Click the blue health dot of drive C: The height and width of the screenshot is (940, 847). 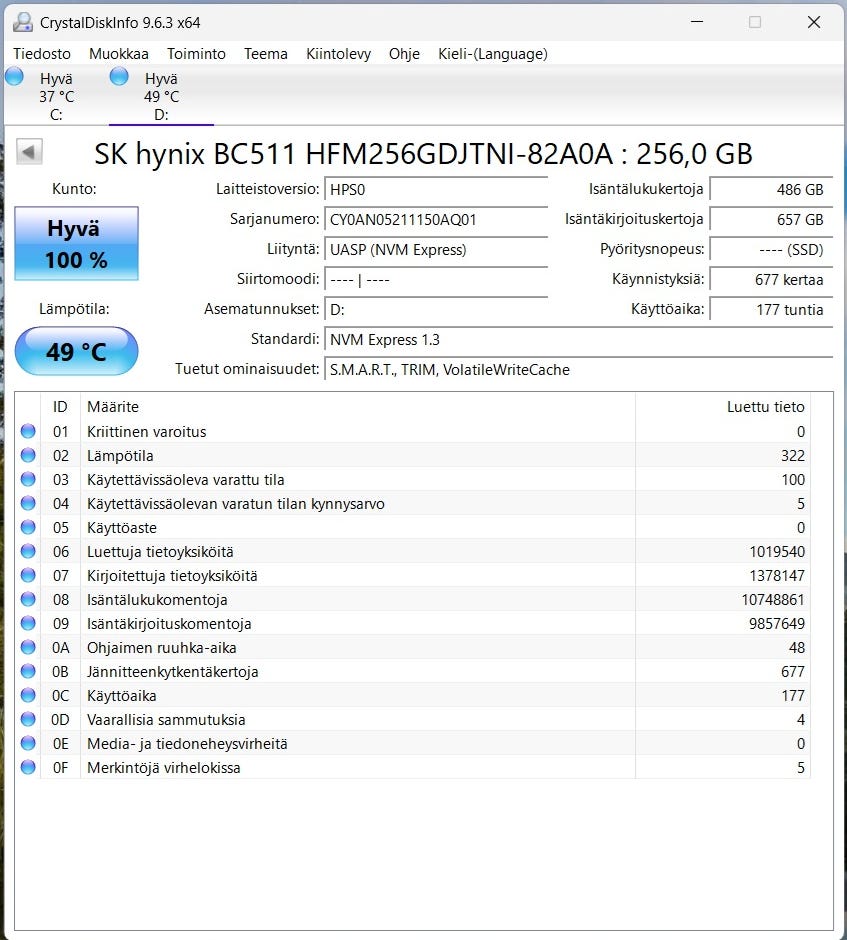(14, 76)
